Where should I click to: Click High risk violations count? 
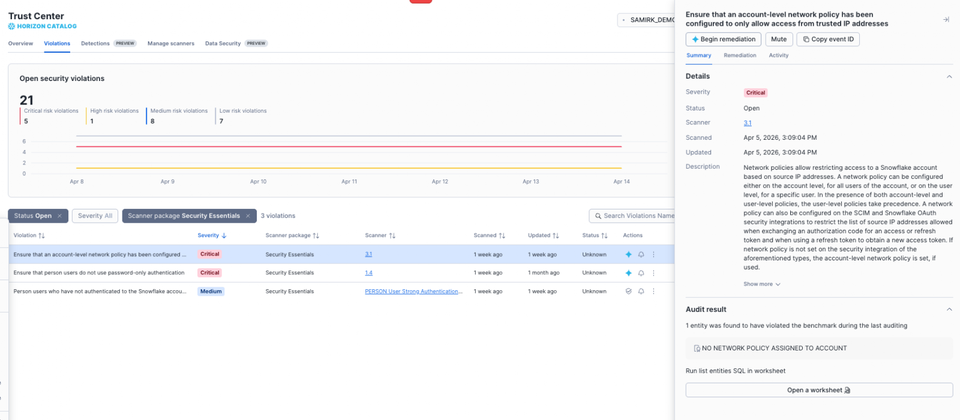pos(91,121)
